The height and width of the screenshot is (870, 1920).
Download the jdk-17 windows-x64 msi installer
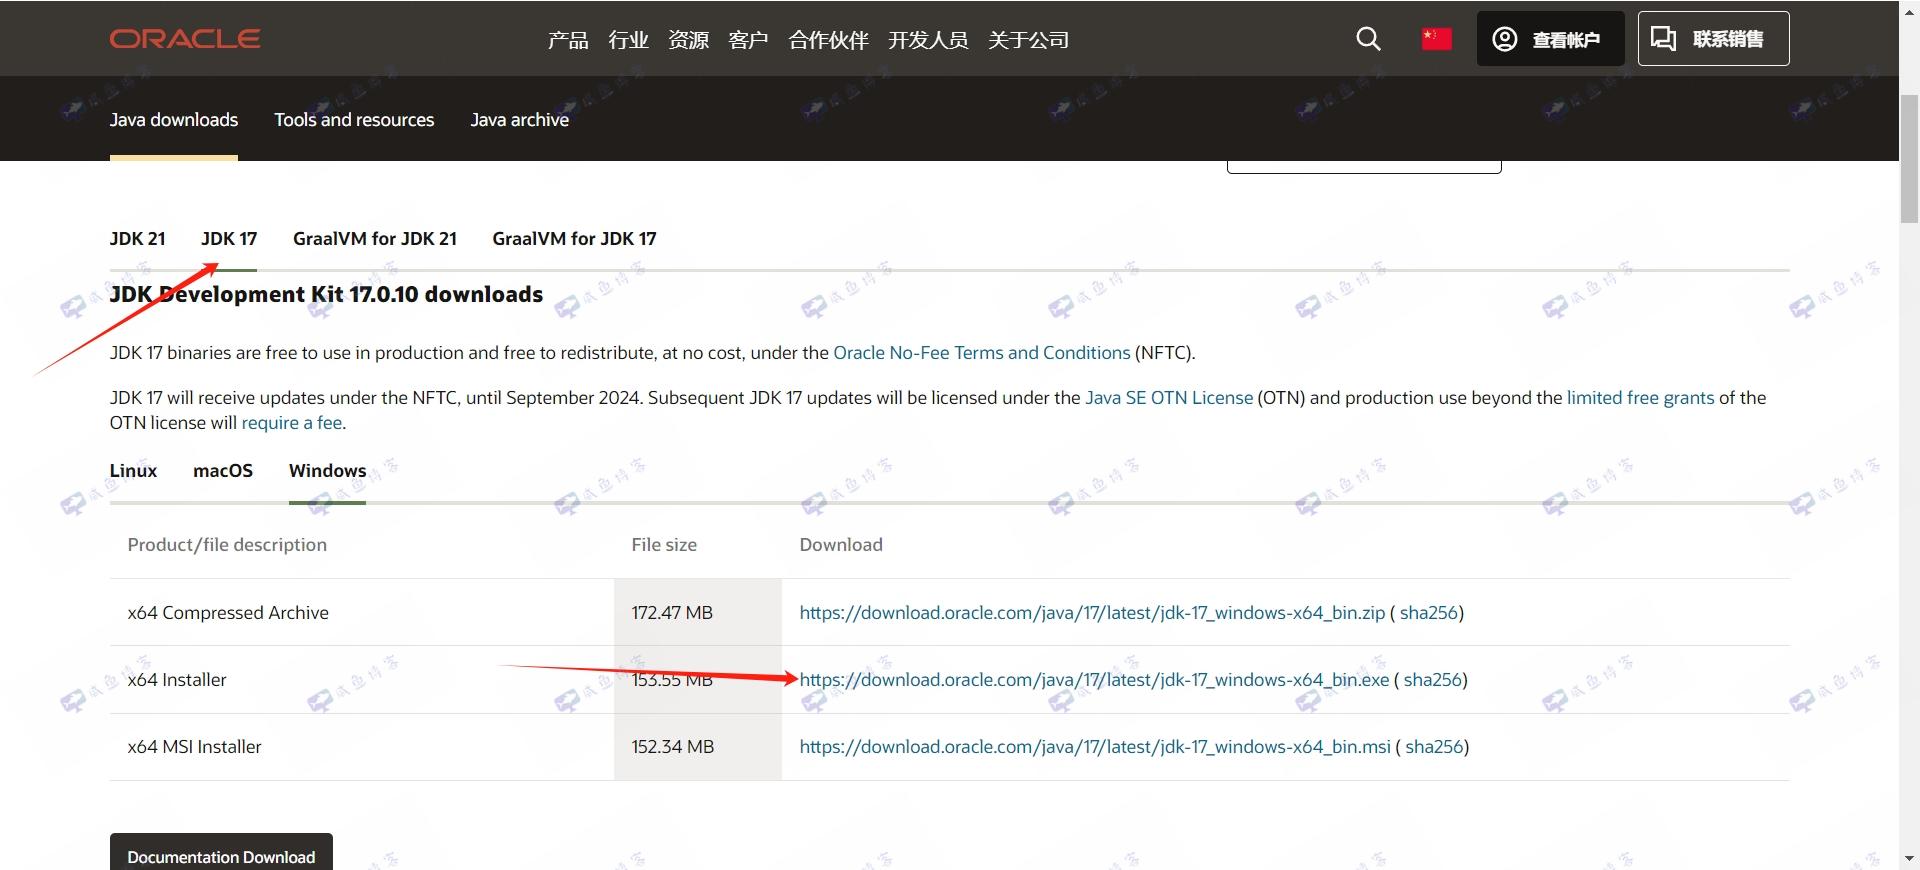pos(1095,747)
